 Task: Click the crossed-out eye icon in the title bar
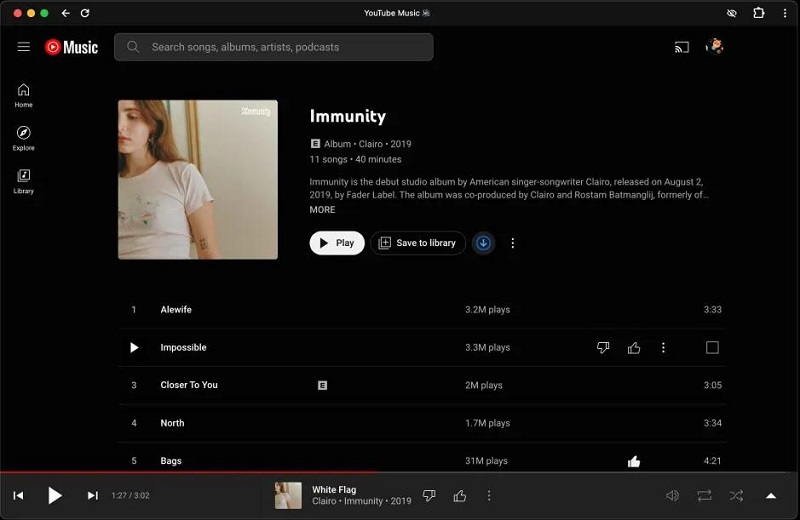(732, 13)
